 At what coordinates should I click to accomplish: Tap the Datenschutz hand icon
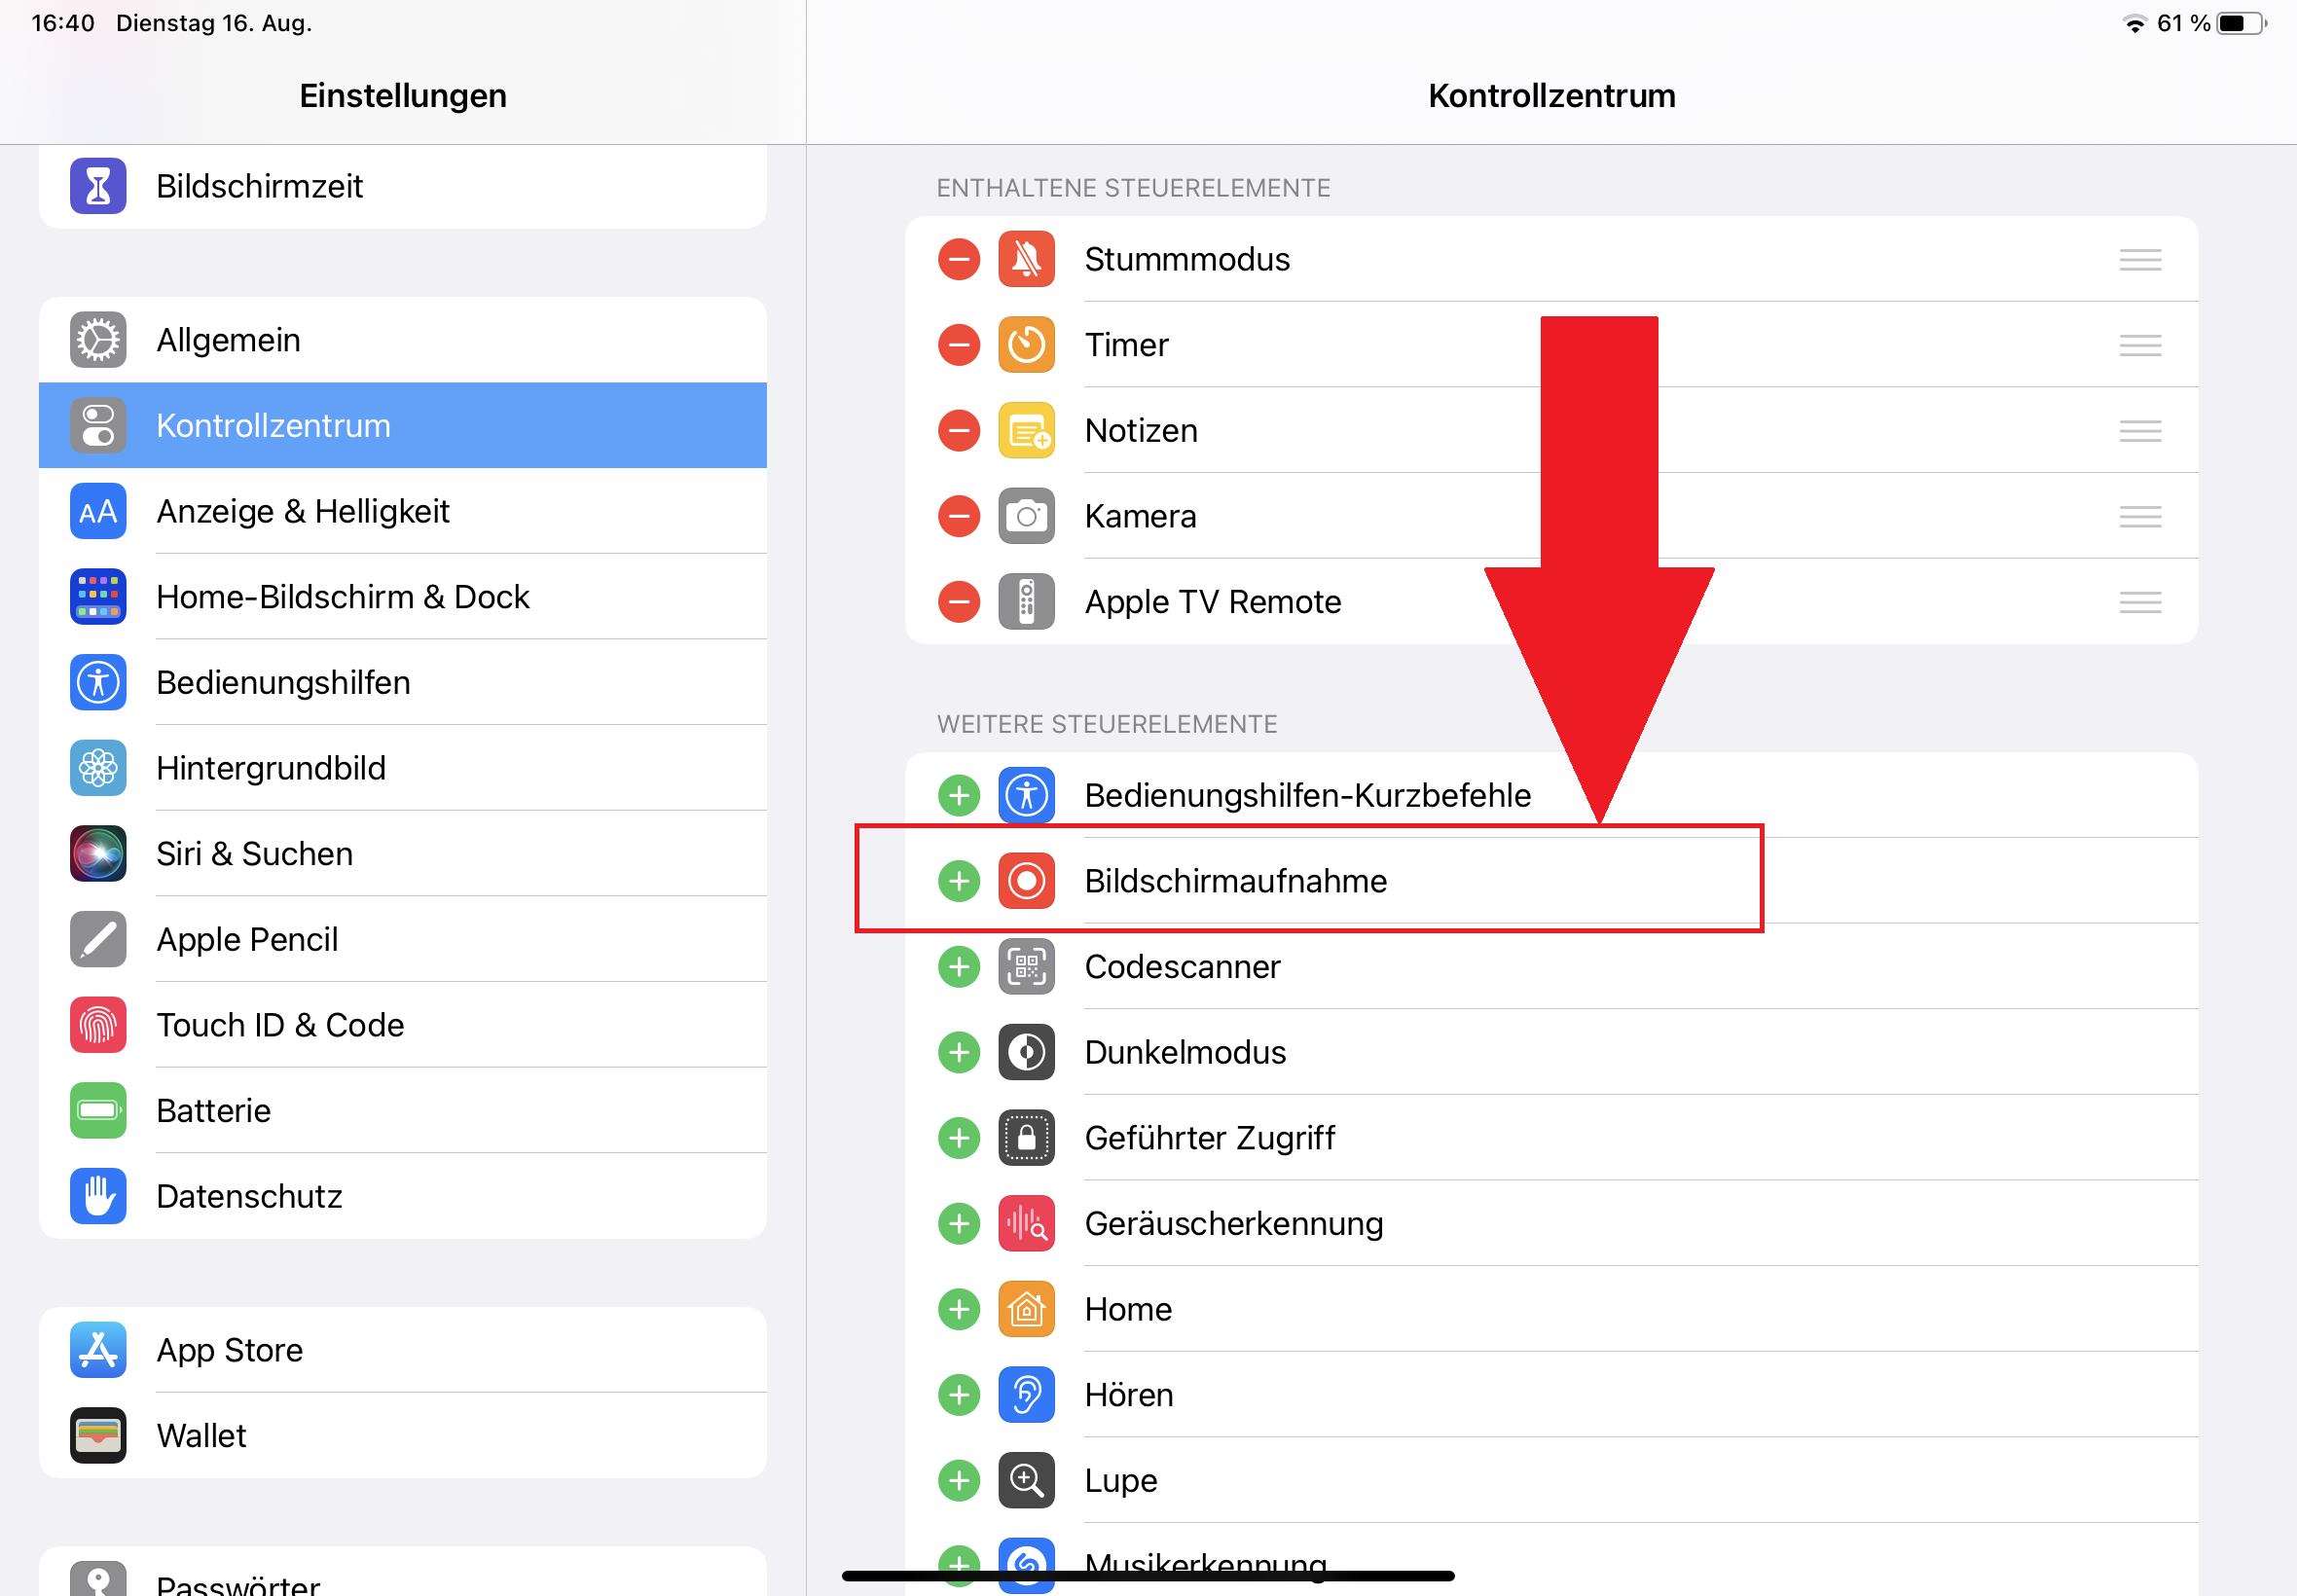click(98, 1196)
